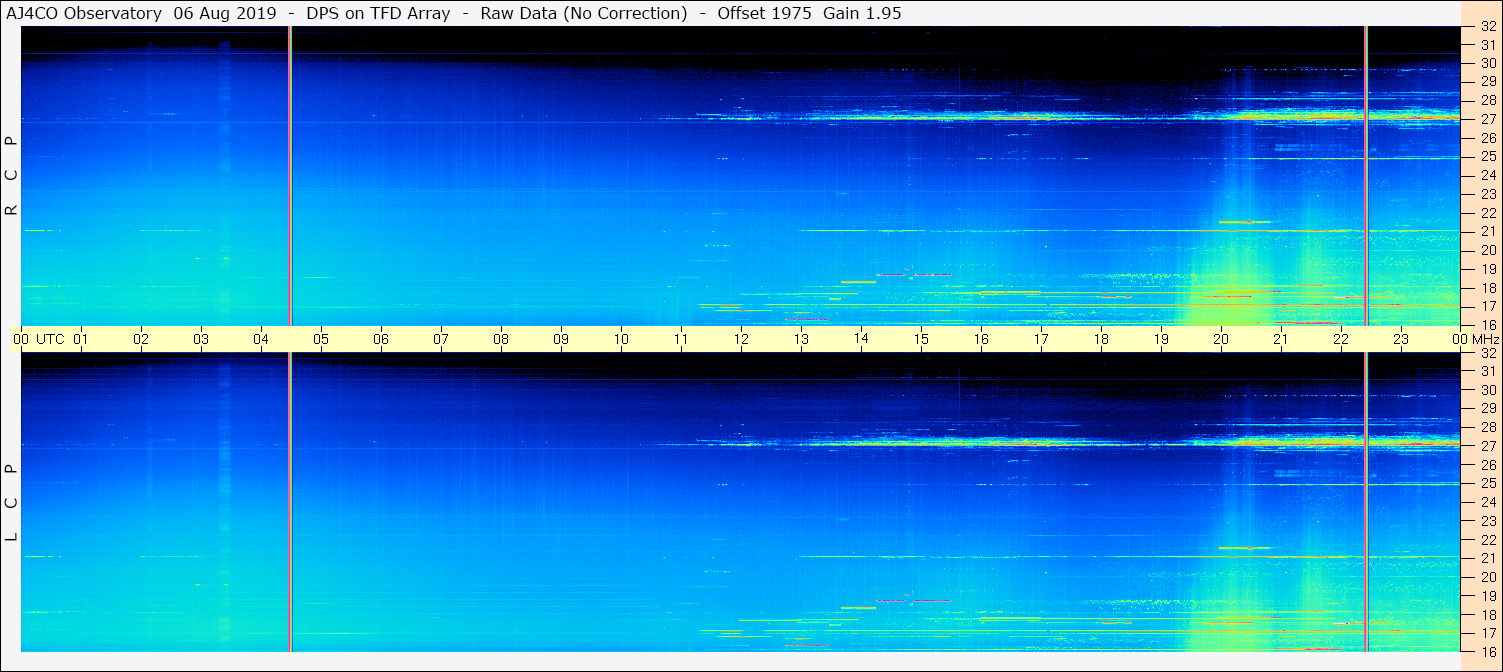Click the 05 hour label on time axis
The image size is (1503, 672).
[321, 339]
